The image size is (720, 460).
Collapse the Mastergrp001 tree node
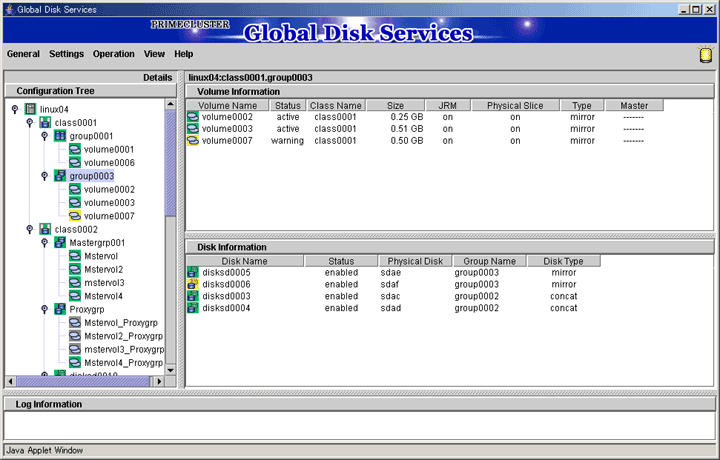[x=44, y=242]
